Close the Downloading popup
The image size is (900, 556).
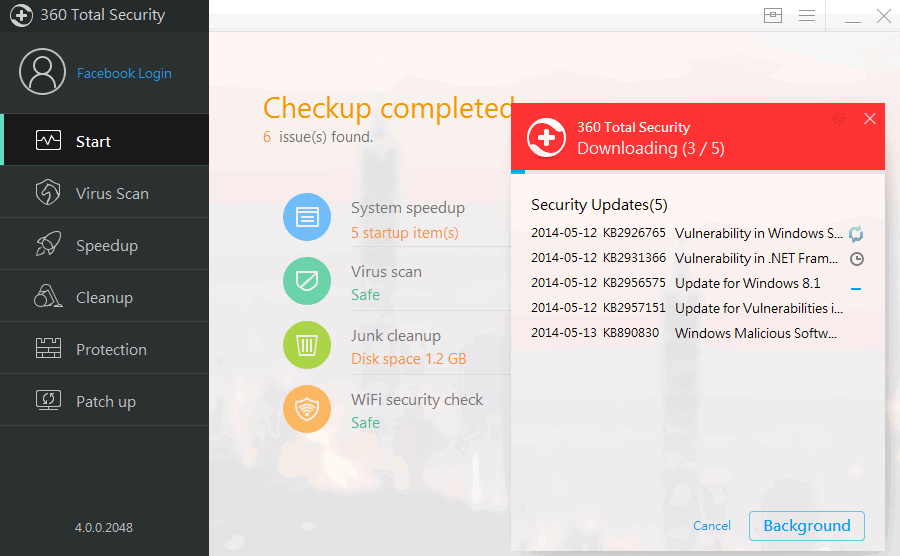click(870, 119)
